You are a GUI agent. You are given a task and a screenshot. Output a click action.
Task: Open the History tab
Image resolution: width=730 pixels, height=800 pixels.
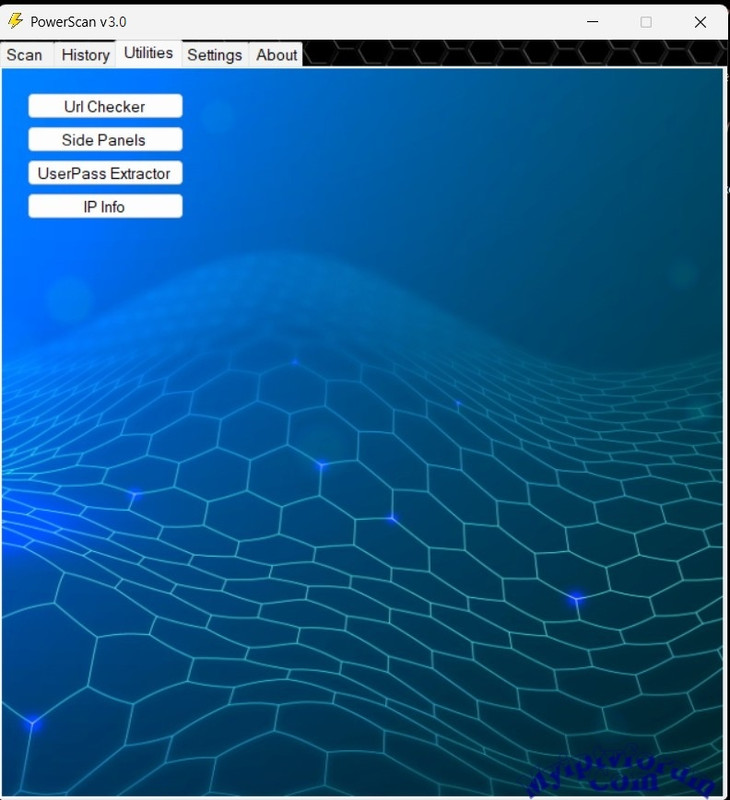pyautogui.click(x=85, y=55)
